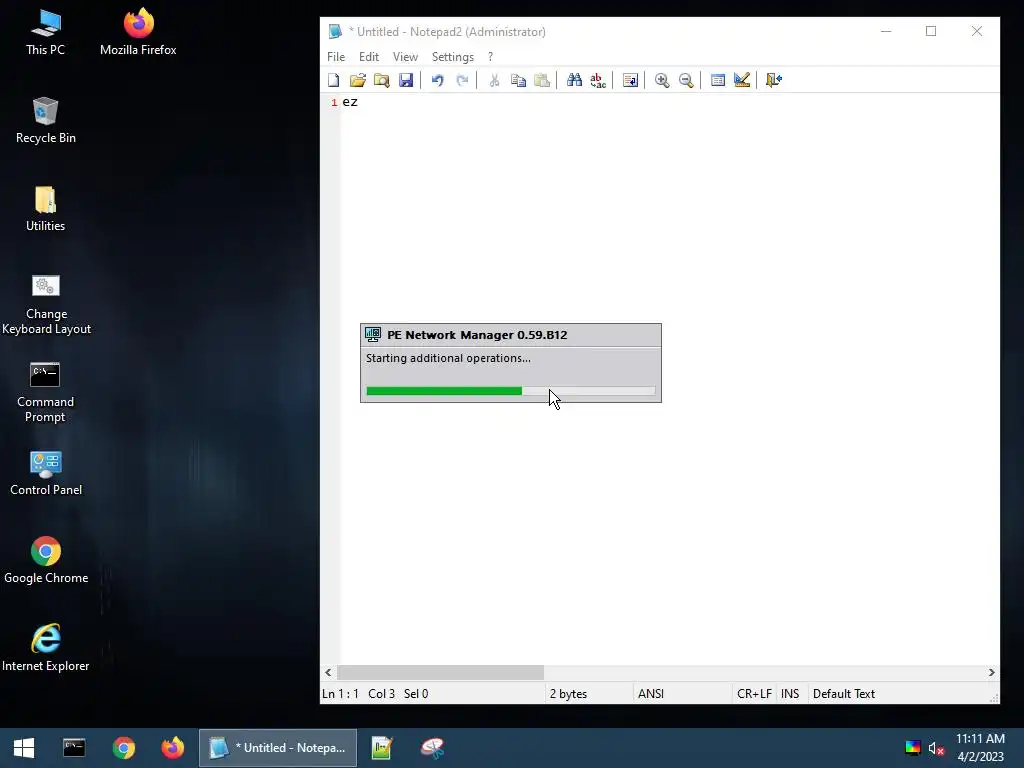The image size is (1024, 768).
Task: Click the horizontal scrollbar thumb in Notepad2
Action: click(x=440, y=672)
